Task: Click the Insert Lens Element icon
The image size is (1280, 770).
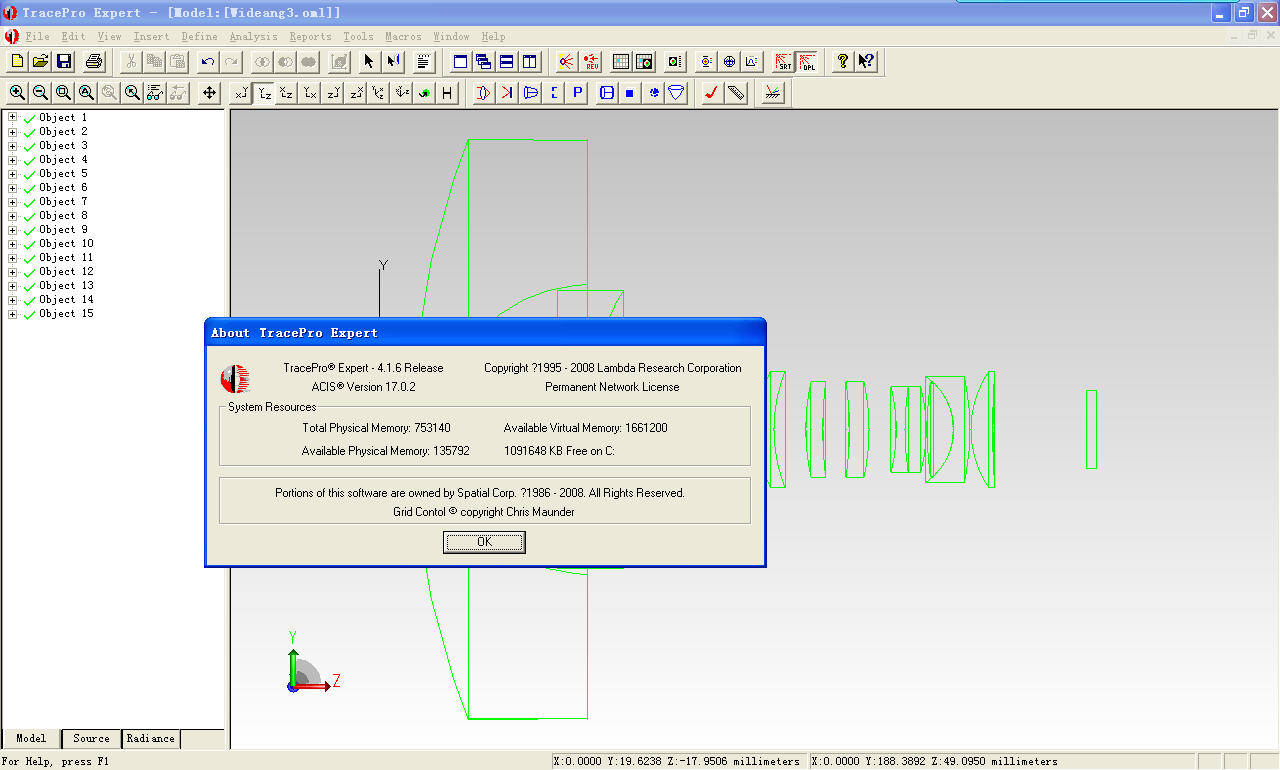Action: (483, 92)
